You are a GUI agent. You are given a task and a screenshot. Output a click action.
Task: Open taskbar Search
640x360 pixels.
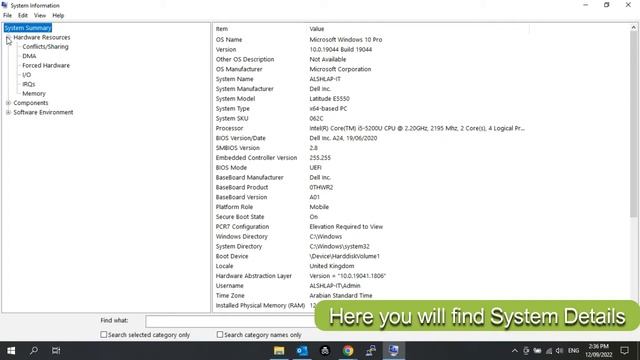pyautogui.click(x=34, y=351)
